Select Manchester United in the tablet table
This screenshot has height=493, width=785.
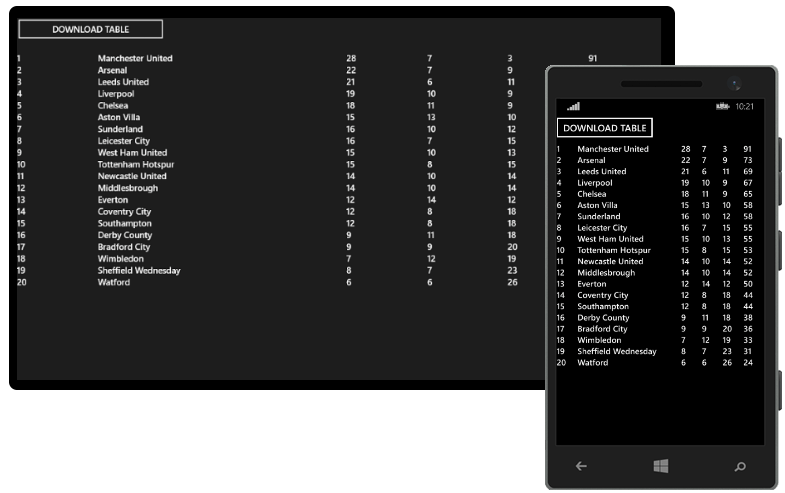[x=135, y=58]
